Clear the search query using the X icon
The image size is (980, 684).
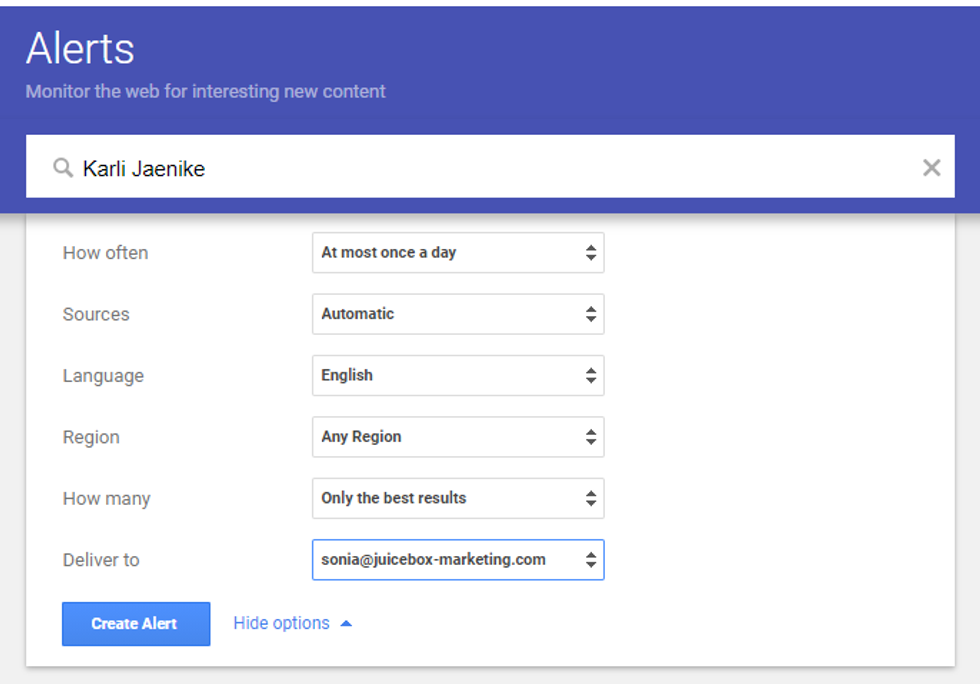click(931, 167)
